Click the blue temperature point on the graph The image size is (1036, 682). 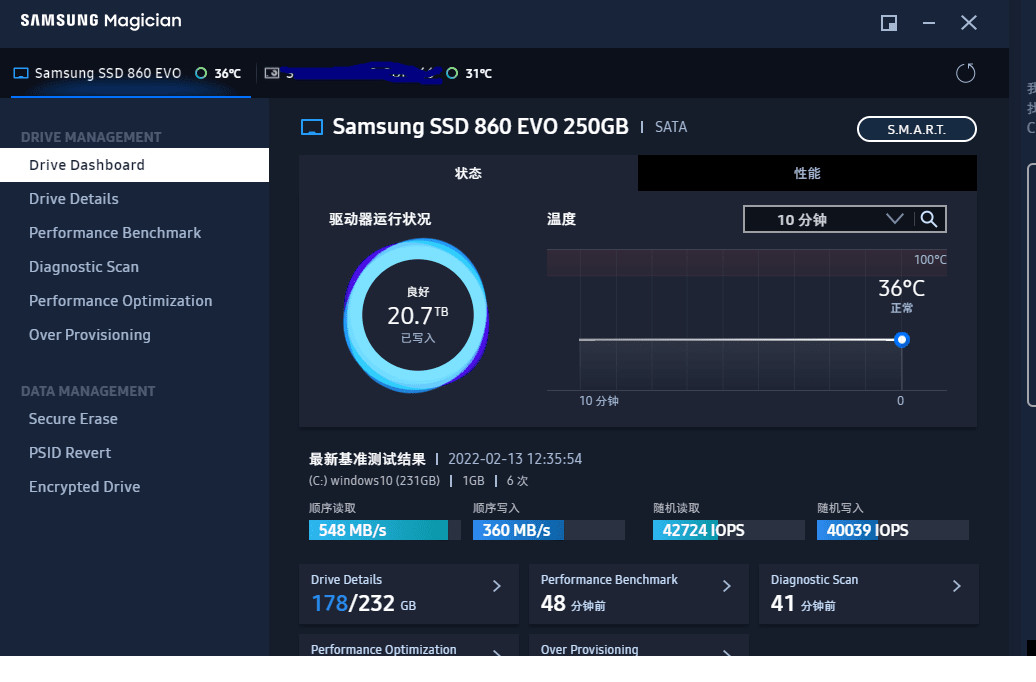coord(902,340)
